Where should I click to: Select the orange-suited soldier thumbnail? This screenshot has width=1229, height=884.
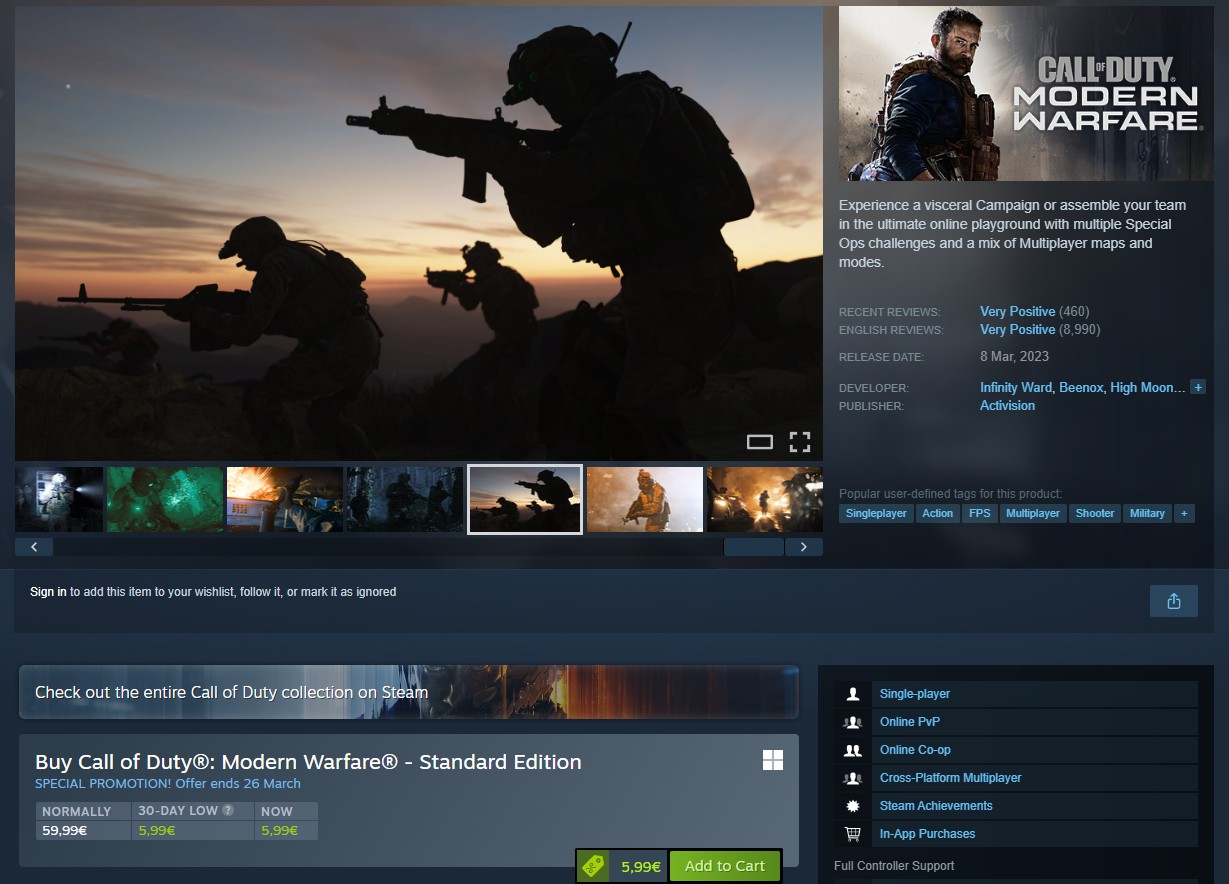point(645,499)
